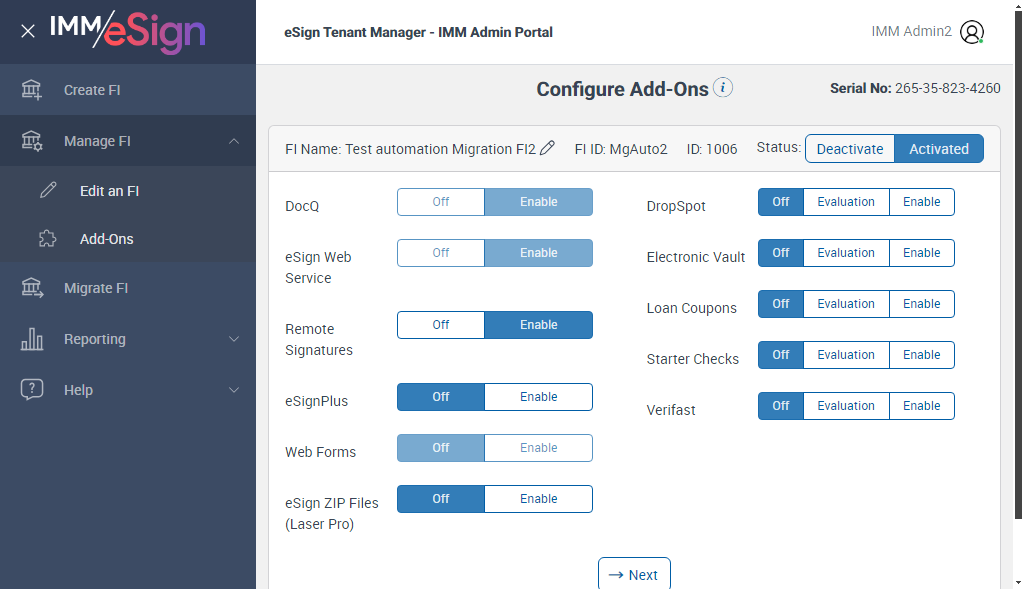Viewport: 1024px width, 589px height.
Task: Edit FI Name using the pencil icon
Action: point(547,149)
